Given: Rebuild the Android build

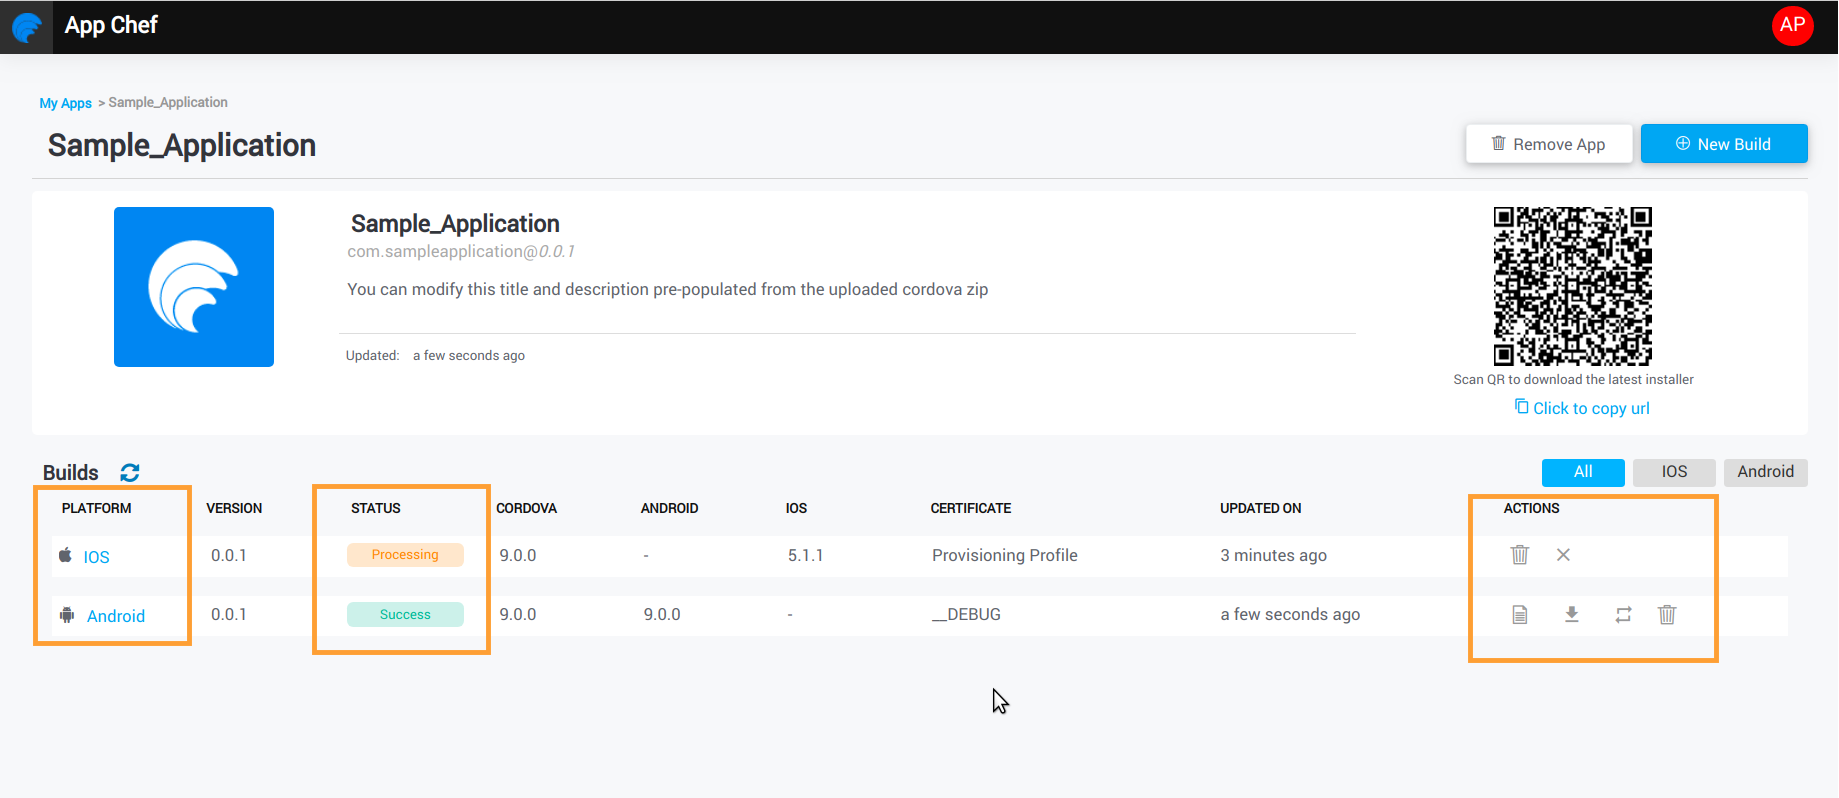Looking at the screenshot, I should (x=1623, y=615).
